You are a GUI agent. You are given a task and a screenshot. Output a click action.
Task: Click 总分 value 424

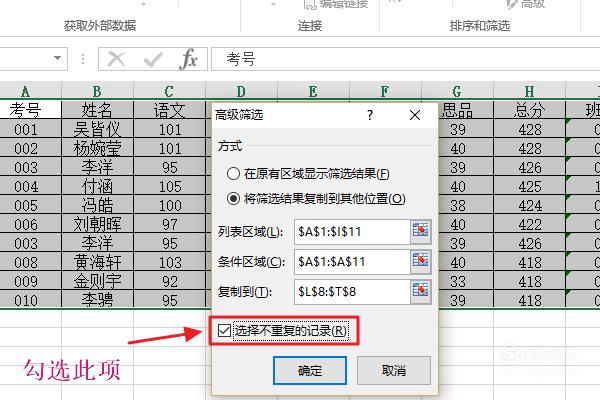click(x=529, y=205)
